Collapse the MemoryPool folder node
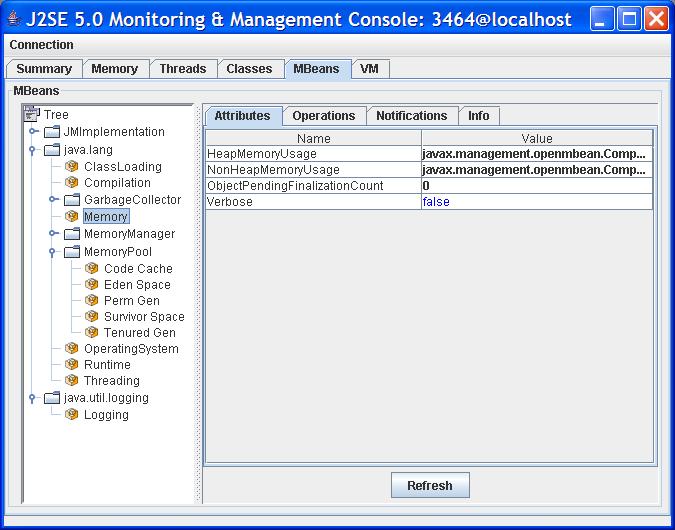 53,252
